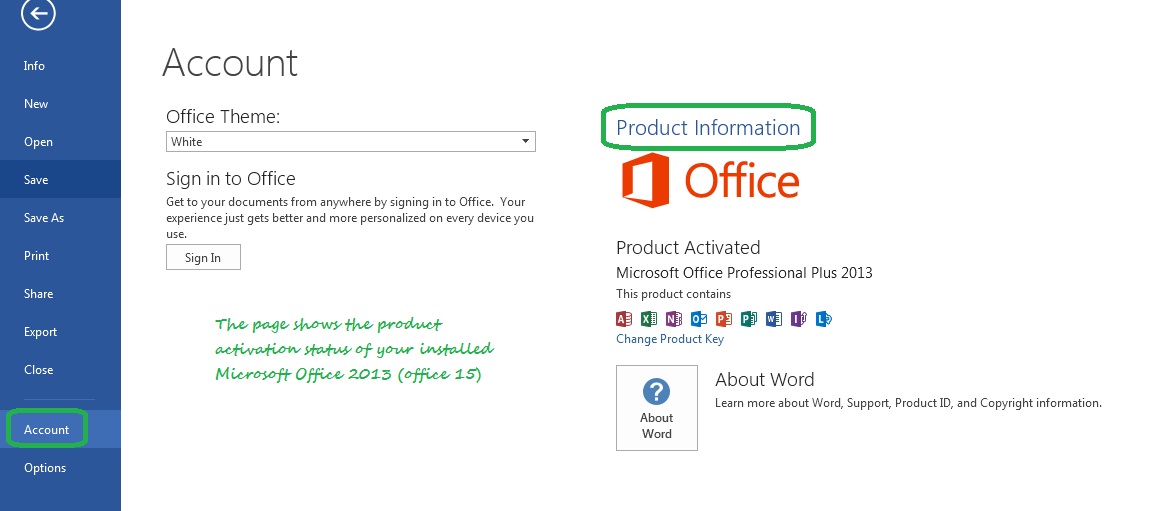Click the orange Office logo
This screenshot has height=511, width=1157.
710,181
